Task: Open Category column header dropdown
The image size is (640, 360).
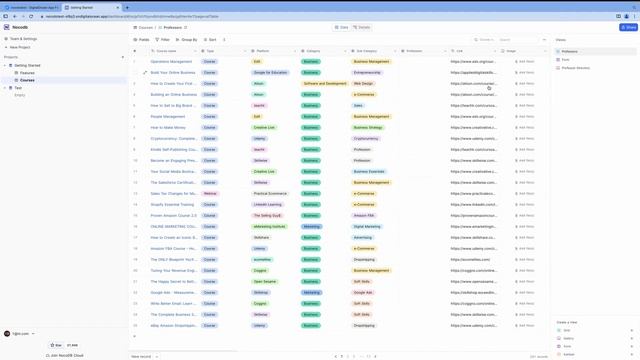Action: coord(345,51)
